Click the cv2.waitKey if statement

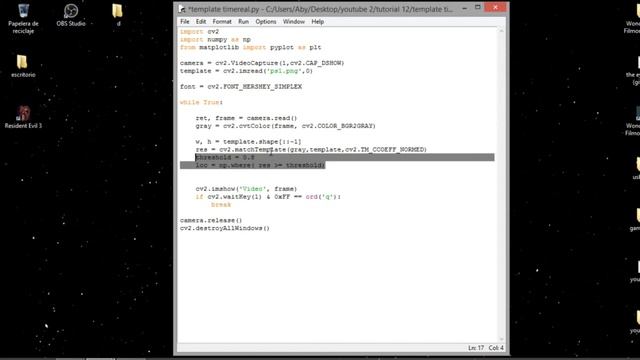268,197
